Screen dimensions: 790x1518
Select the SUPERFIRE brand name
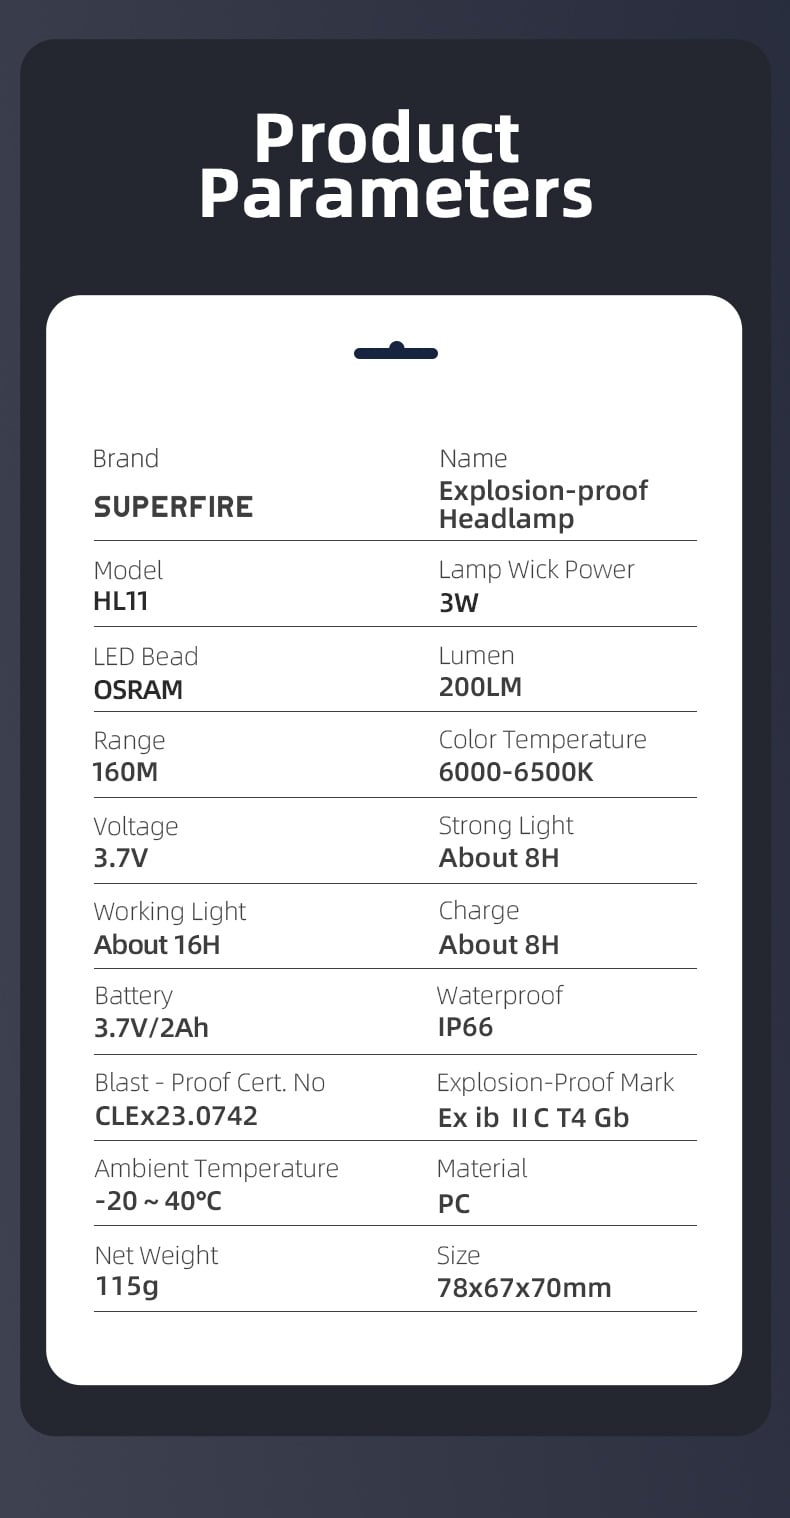tap(173, 507)
